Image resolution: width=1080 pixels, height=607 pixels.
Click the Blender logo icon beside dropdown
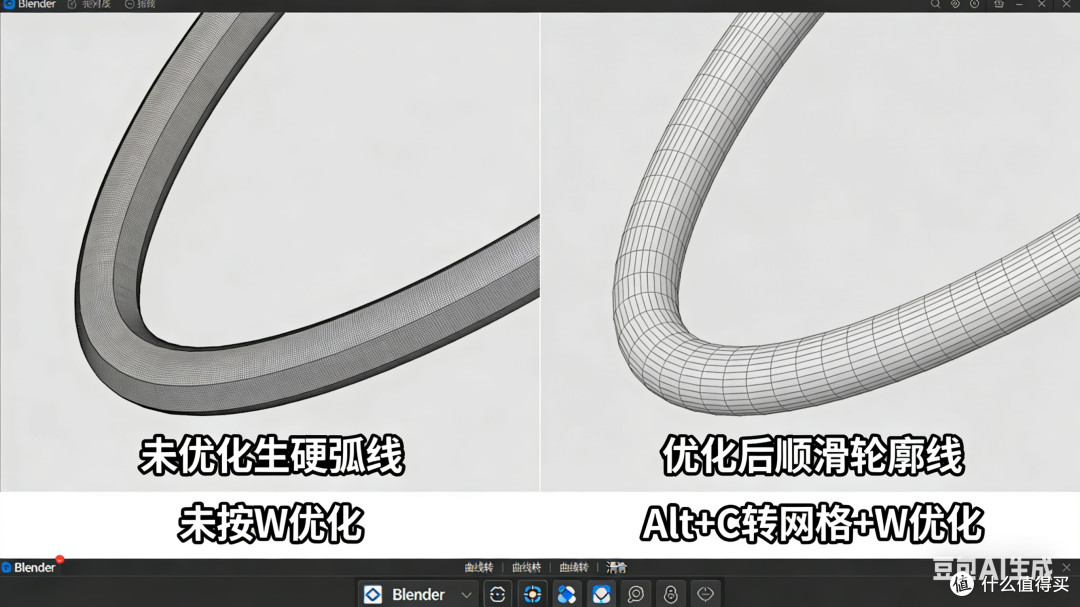(x=373, y=594)
